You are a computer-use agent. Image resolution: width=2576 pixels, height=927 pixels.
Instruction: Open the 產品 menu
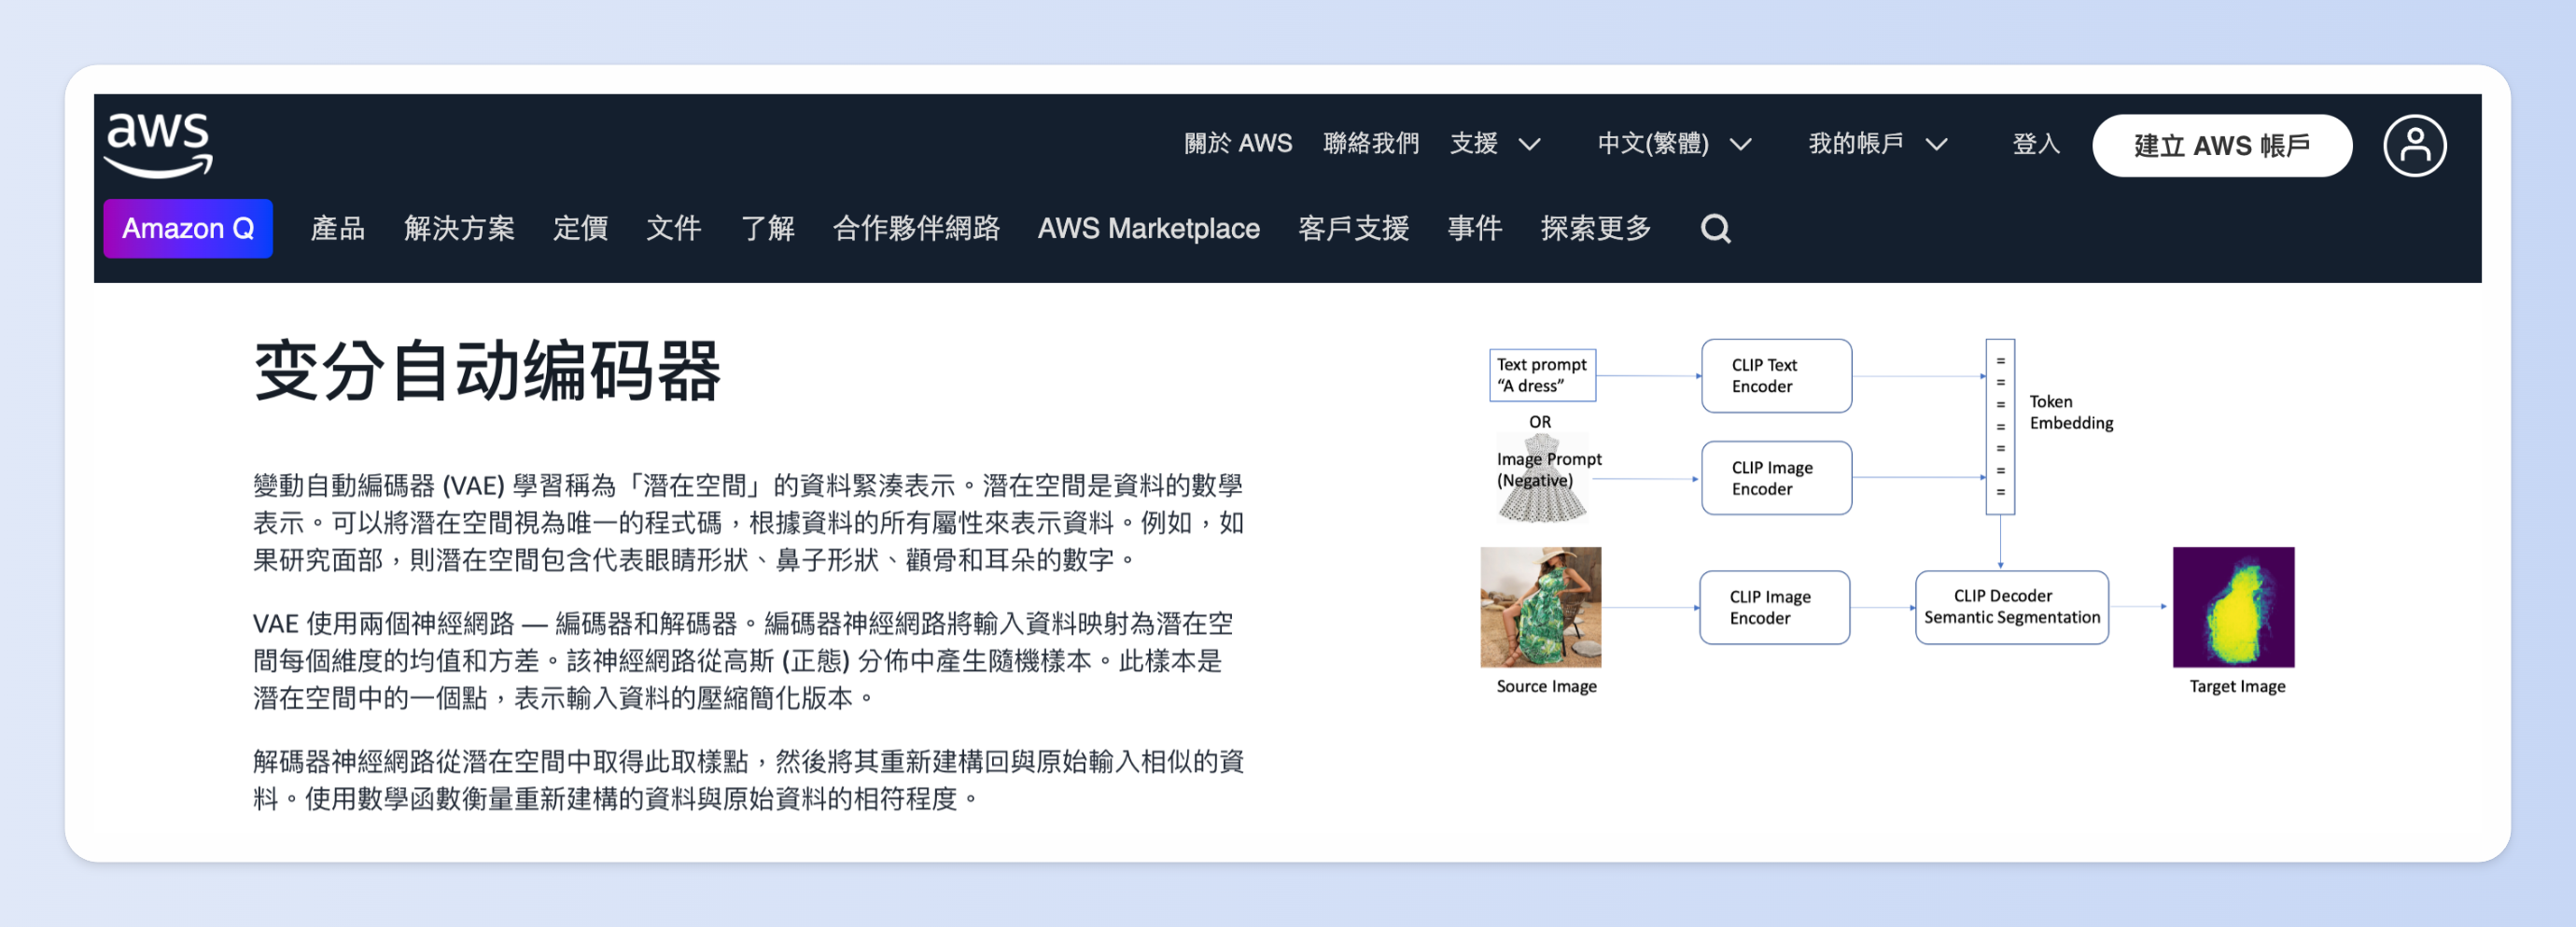338,229
